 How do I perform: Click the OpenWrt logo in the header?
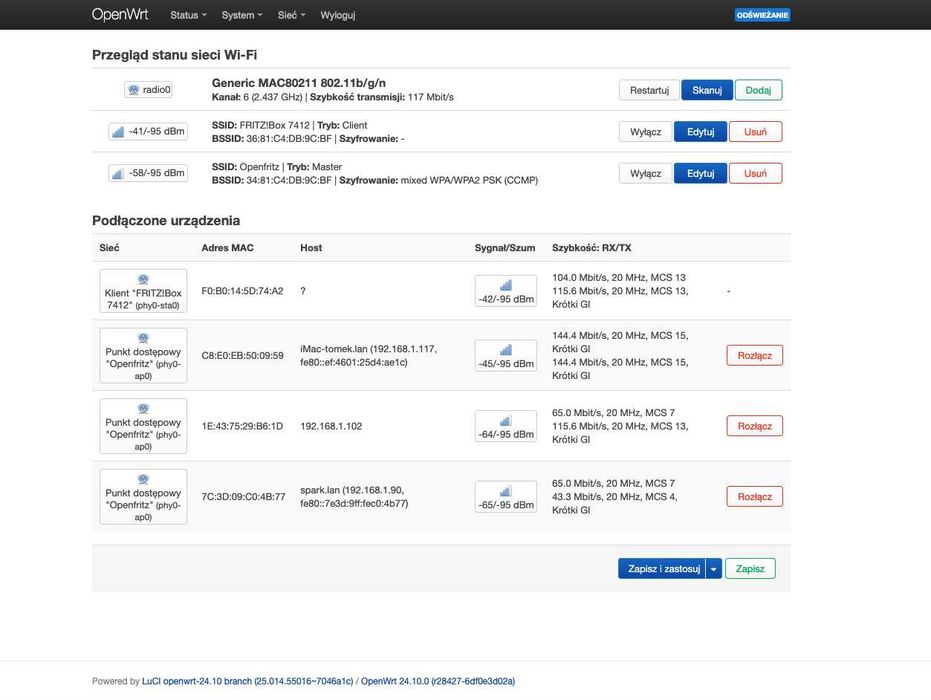pyautogui.click(x=120, y=15)
